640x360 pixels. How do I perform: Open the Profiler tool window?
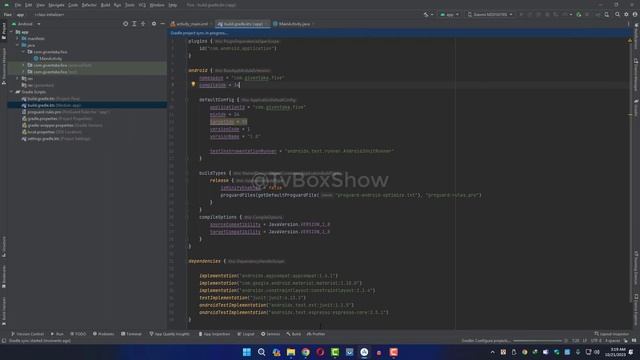point(316,334)
